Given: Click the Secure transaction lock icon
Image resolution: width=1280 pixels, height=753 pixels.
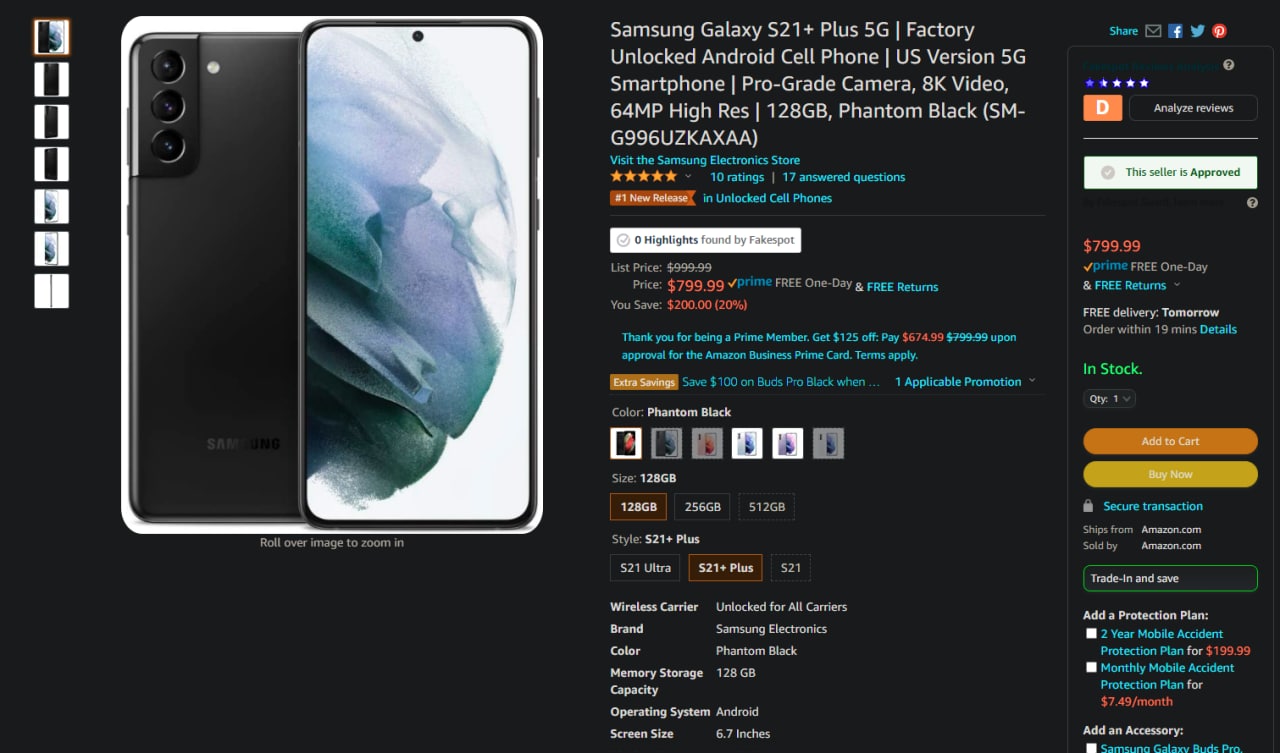Looking at the screenshot, I should (x=1088, y=506).
